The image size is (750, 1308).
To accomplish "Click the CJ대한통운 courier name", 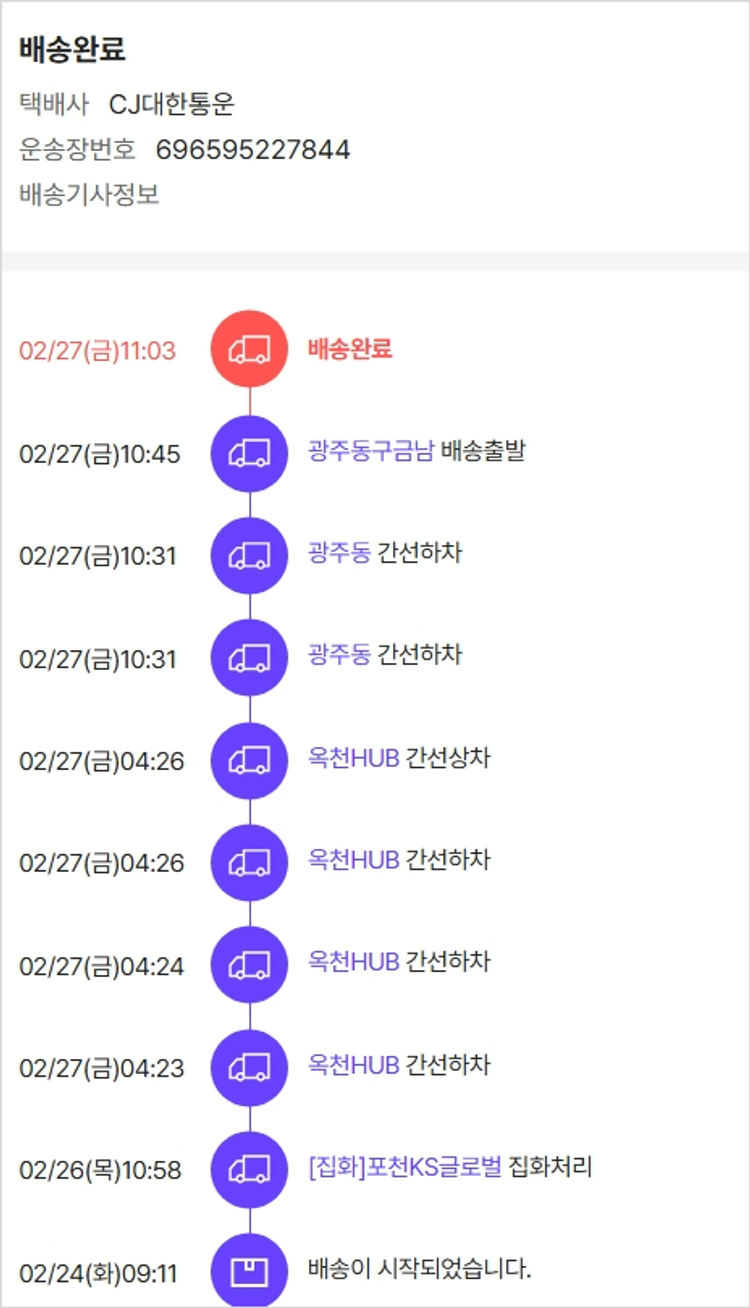I will (172, 104).
